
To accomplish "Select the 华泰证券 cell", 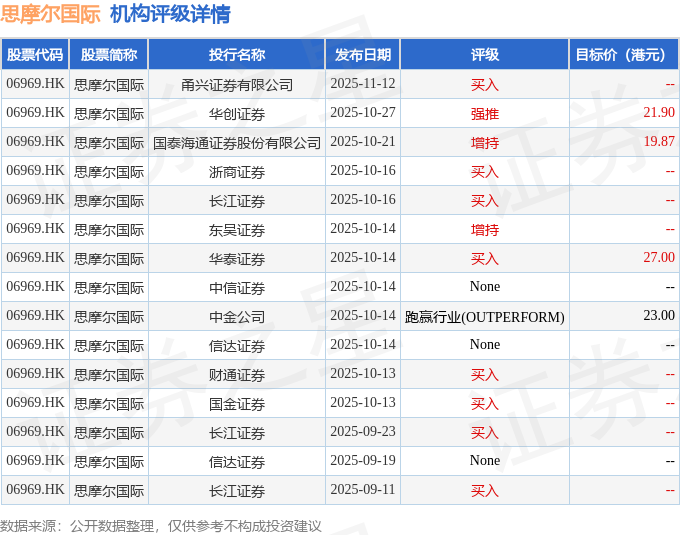I will 237,259.
